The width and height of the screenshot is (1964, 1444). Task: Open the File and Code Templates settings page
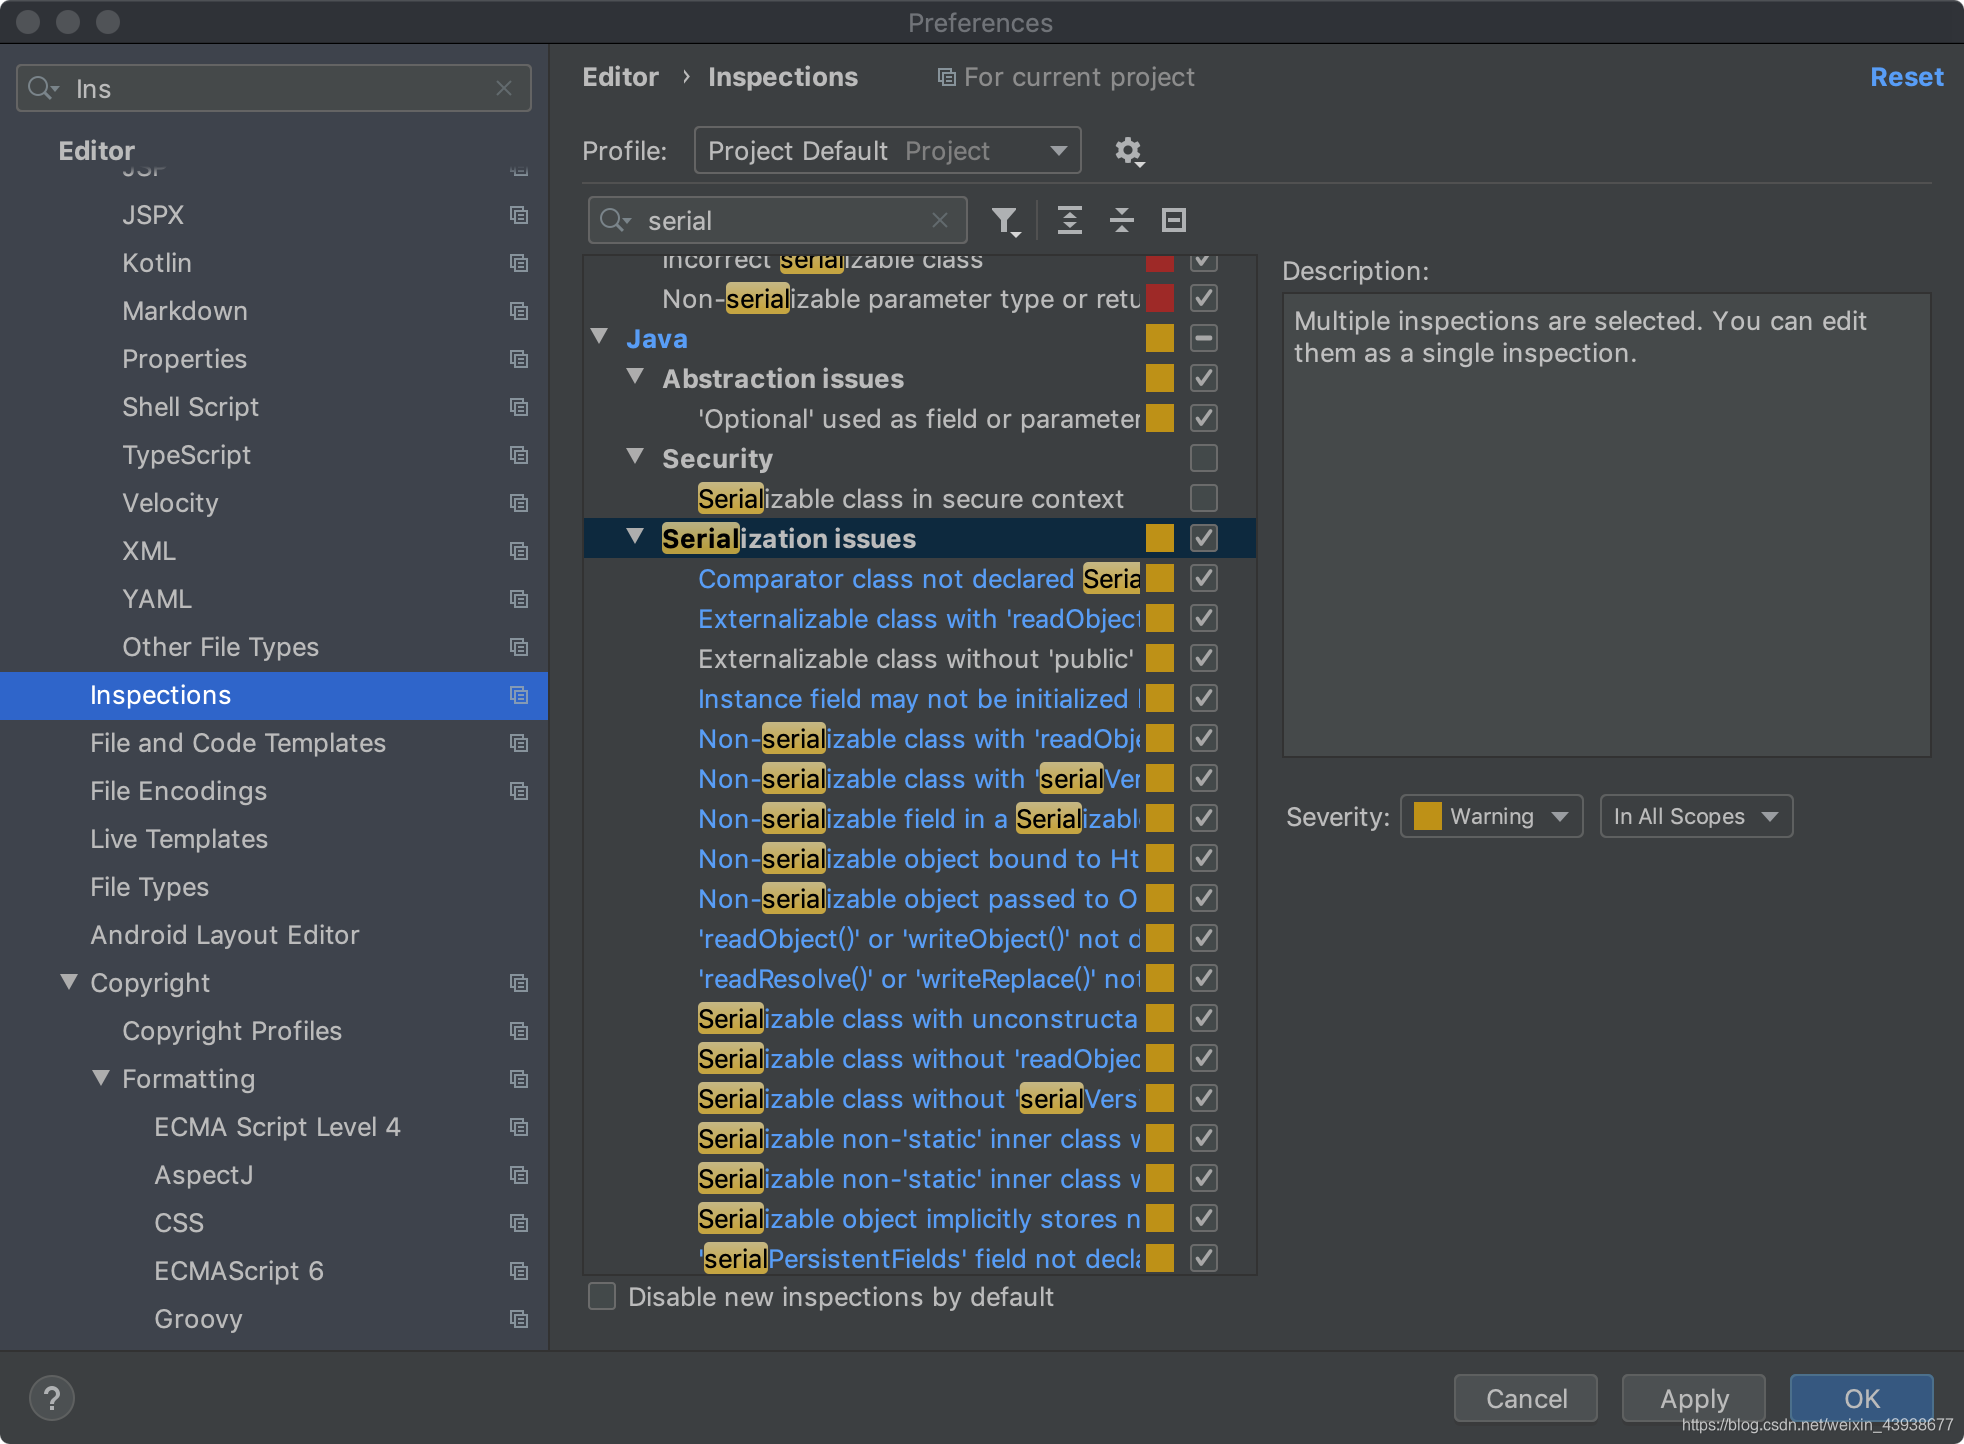[237, 743]
